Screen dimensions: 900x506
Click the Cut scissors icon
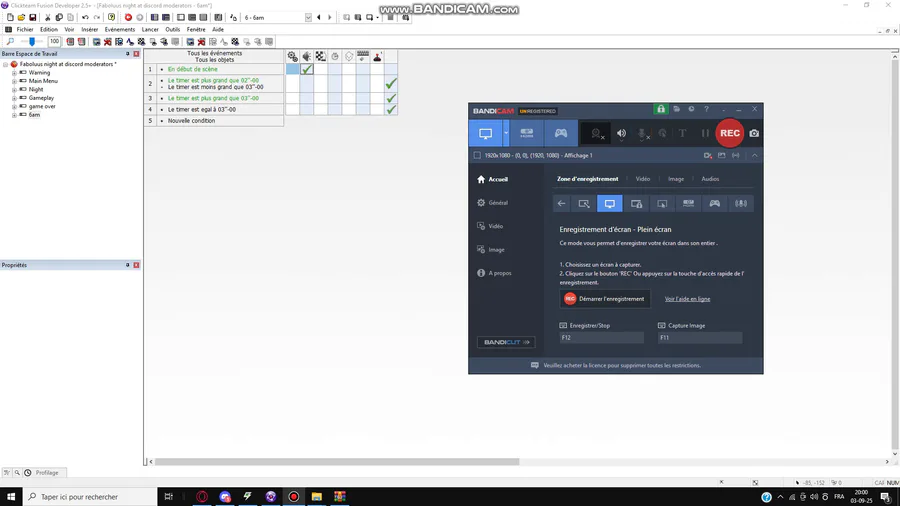[48, 18]
